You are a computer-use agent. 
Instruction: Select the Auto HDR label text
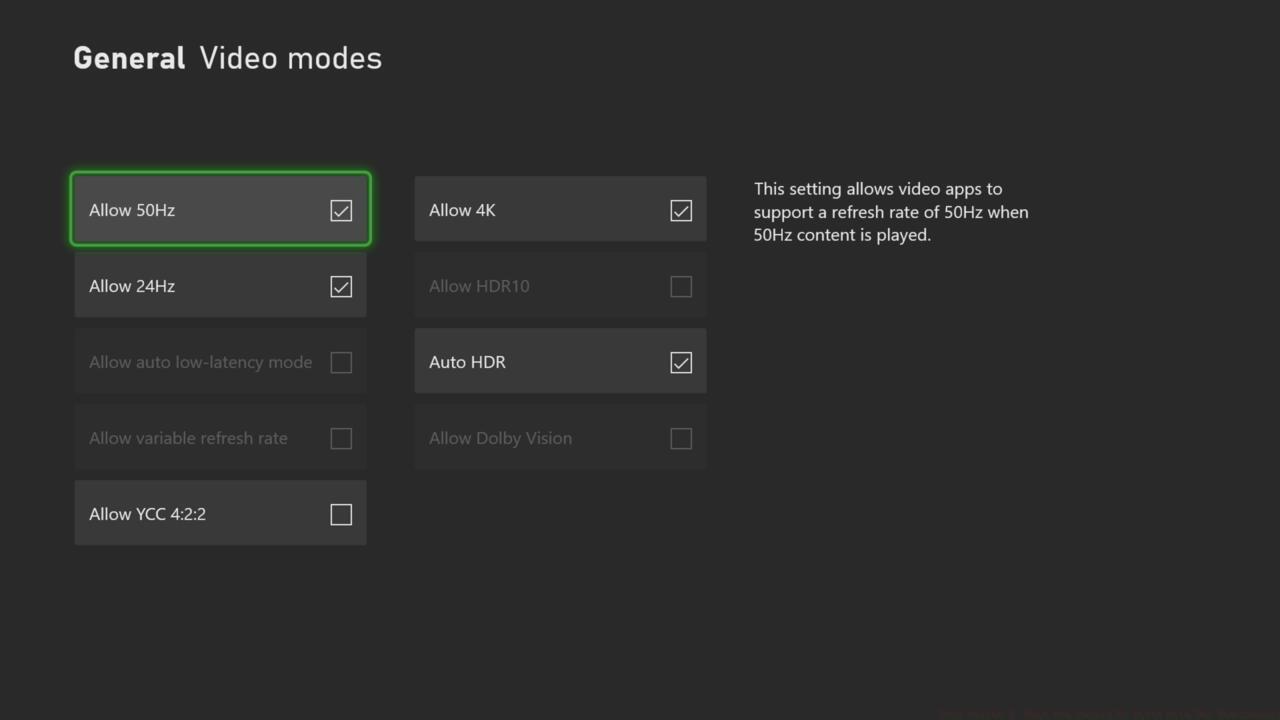(467, 363)
